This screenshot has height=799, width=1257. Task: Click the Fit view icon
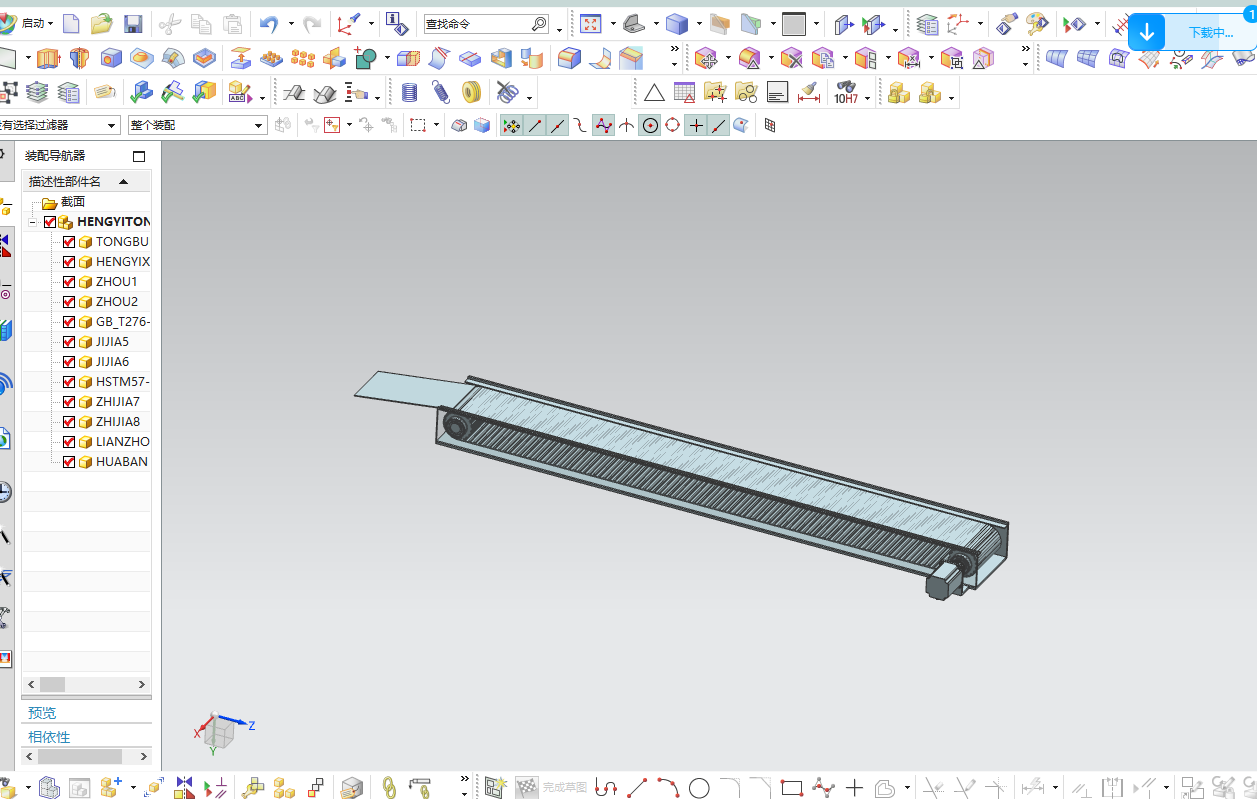pos(591,23)
